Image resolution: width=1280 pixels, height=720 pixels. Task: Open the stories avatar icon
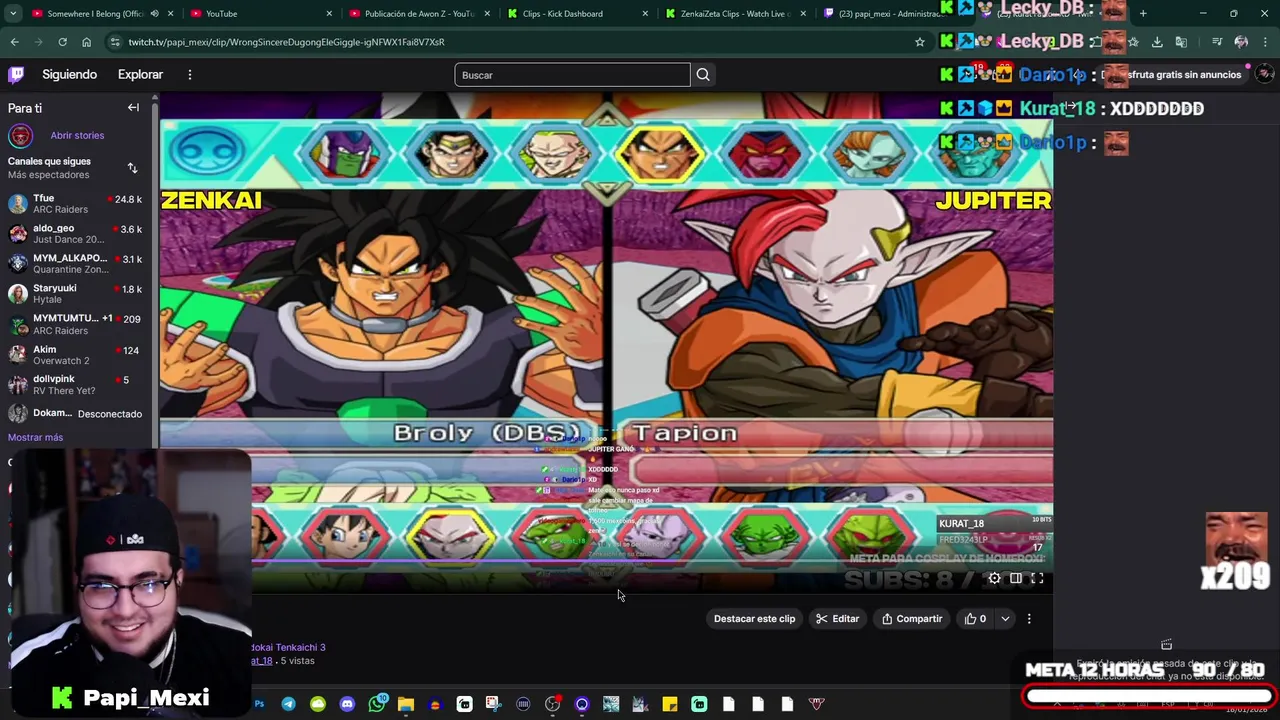click(x=21, y=135)
